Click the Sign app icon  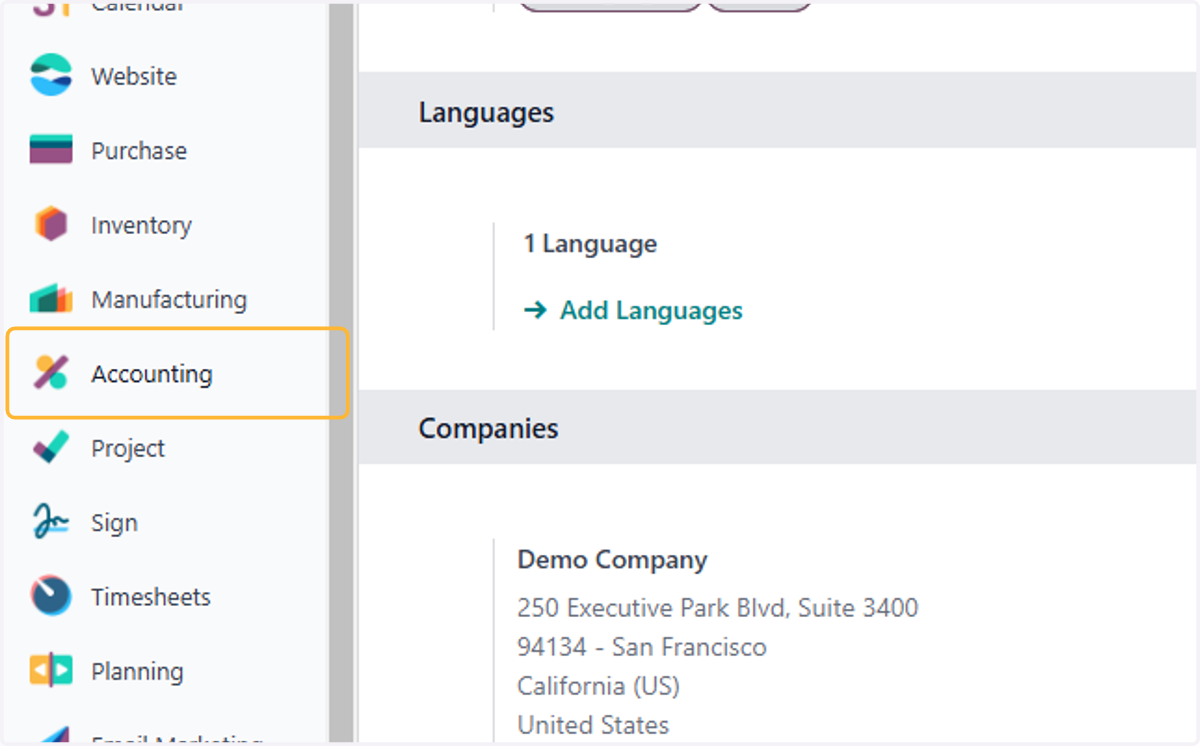51,522
